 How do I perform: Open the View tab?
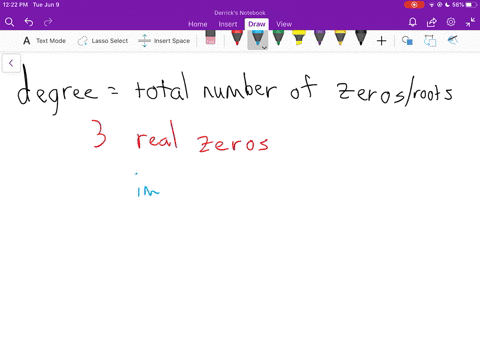[x=284, y=24]
